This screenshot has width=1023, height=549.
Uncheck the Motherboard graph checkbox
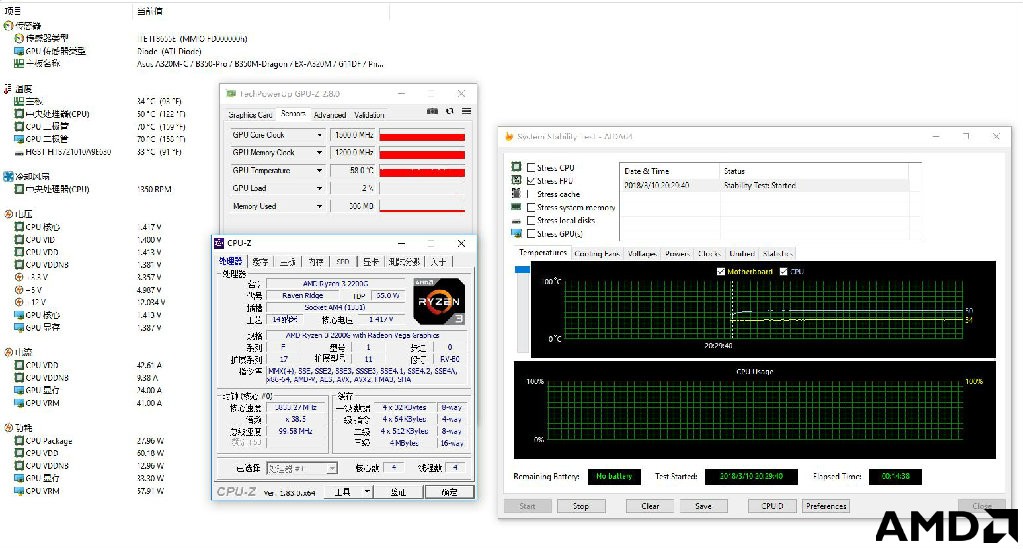[720, 272]
